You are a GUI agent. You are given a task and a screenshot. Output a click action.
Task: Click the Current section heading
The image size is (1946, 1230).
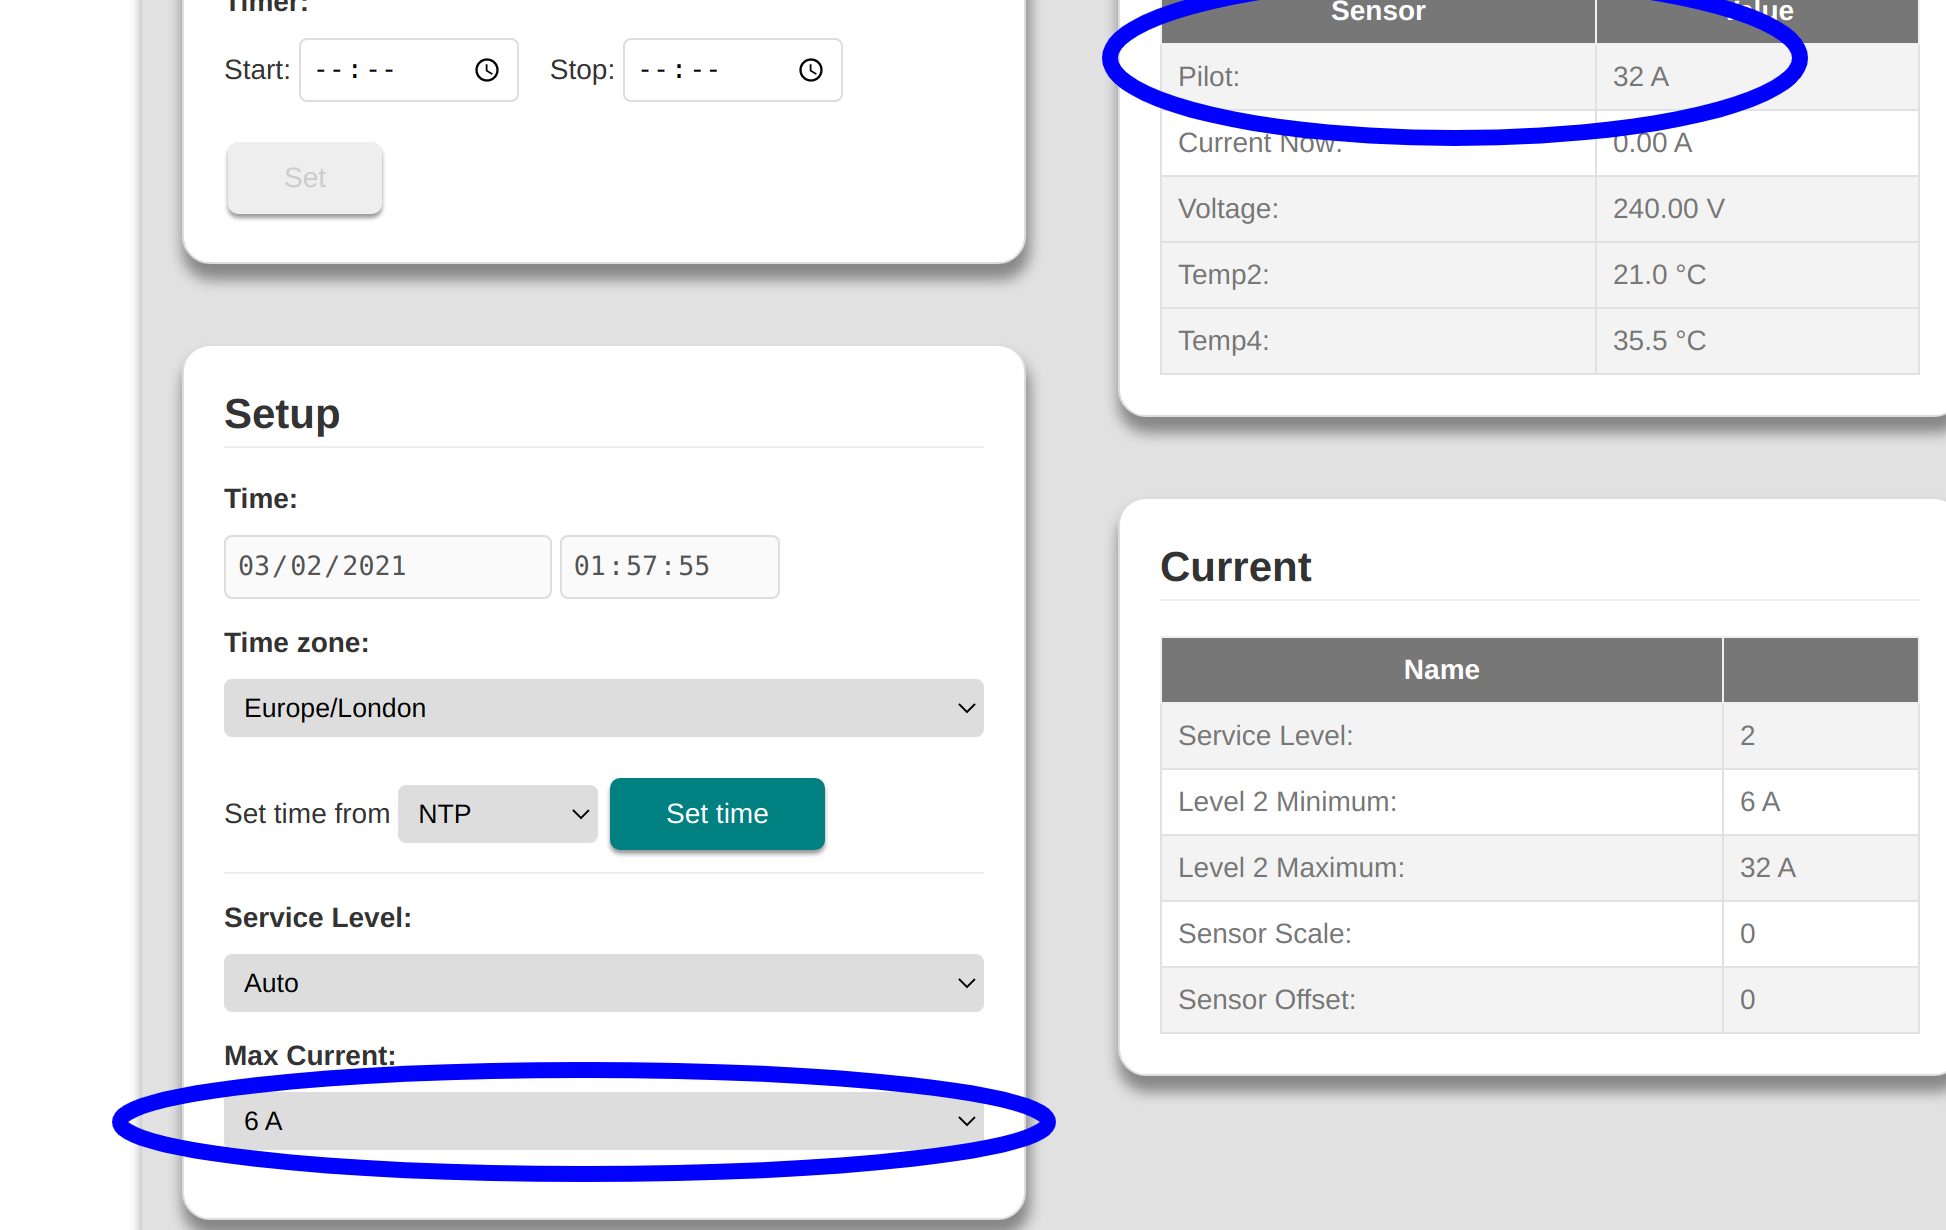(1235, 567)
